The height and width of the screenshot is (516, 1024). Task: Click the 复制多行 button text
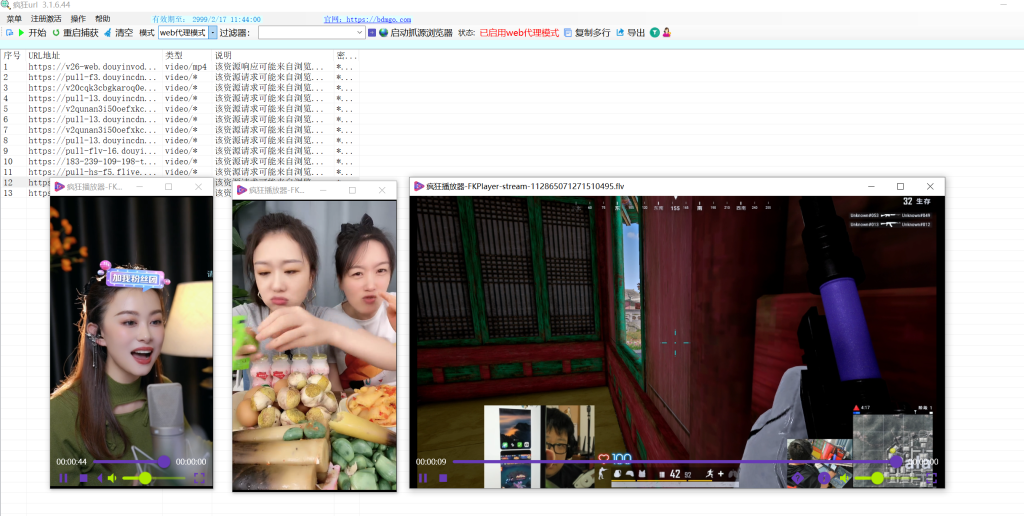click(592, 33)
